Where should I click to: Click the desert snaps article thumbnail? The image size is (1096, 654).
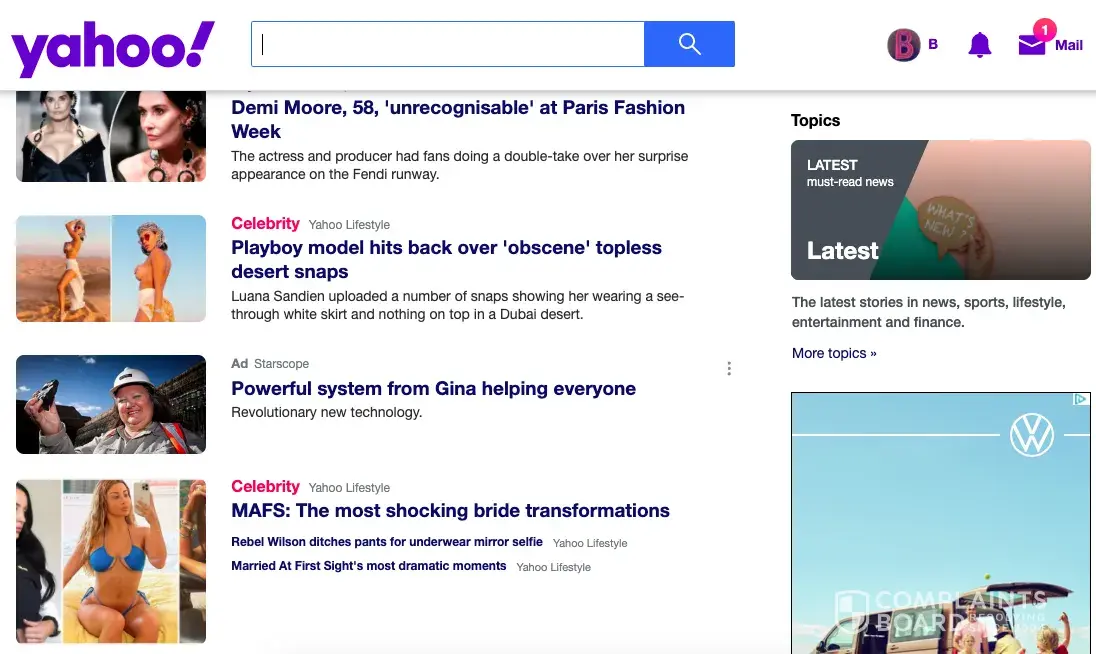click(111, 268)
